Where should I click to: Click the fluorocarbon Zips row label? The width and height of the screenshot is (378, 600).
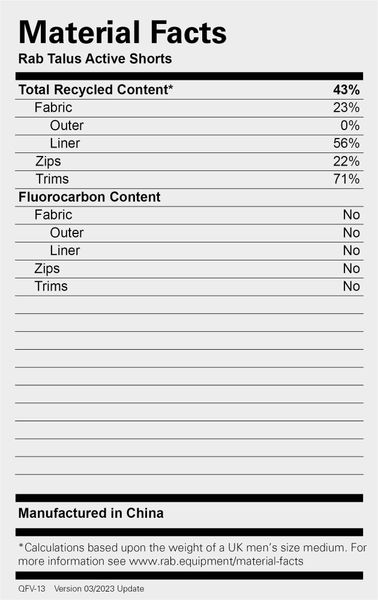point(47,269)
